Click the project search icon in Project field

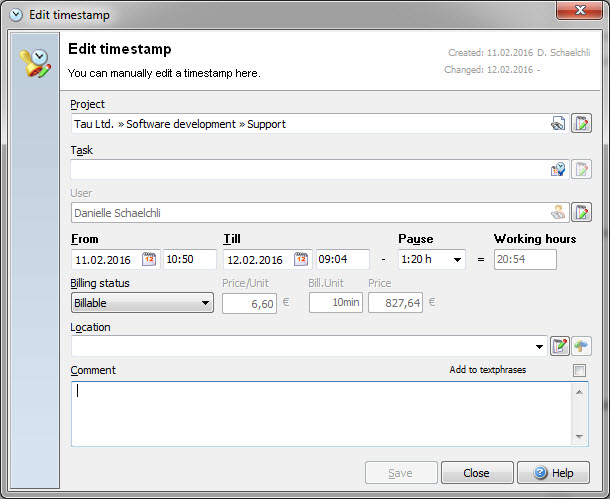tap(558, 124)
